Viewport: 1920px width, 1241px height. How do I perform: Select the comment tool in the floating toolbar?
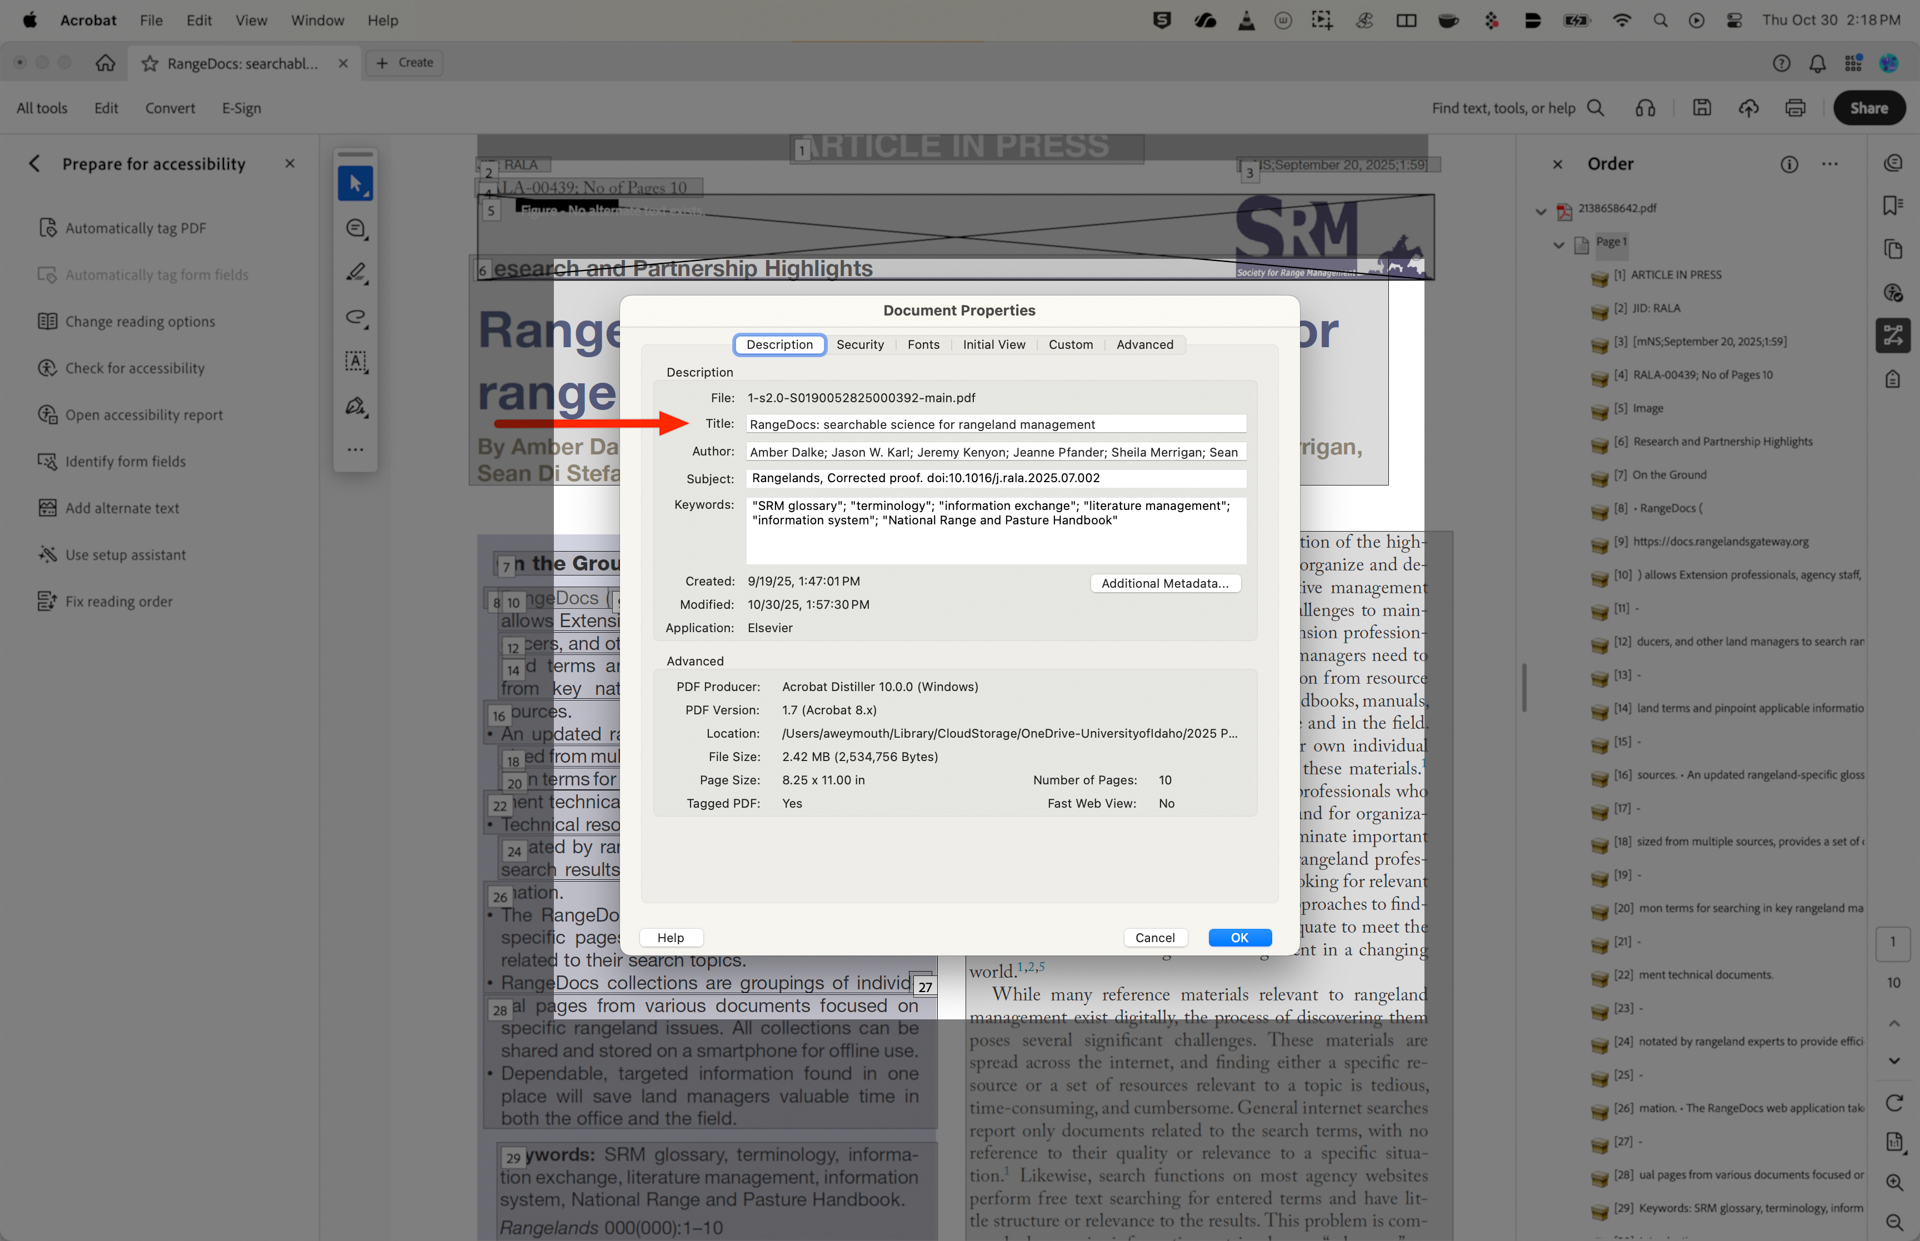pyautogui.click(x=355, y=228)
